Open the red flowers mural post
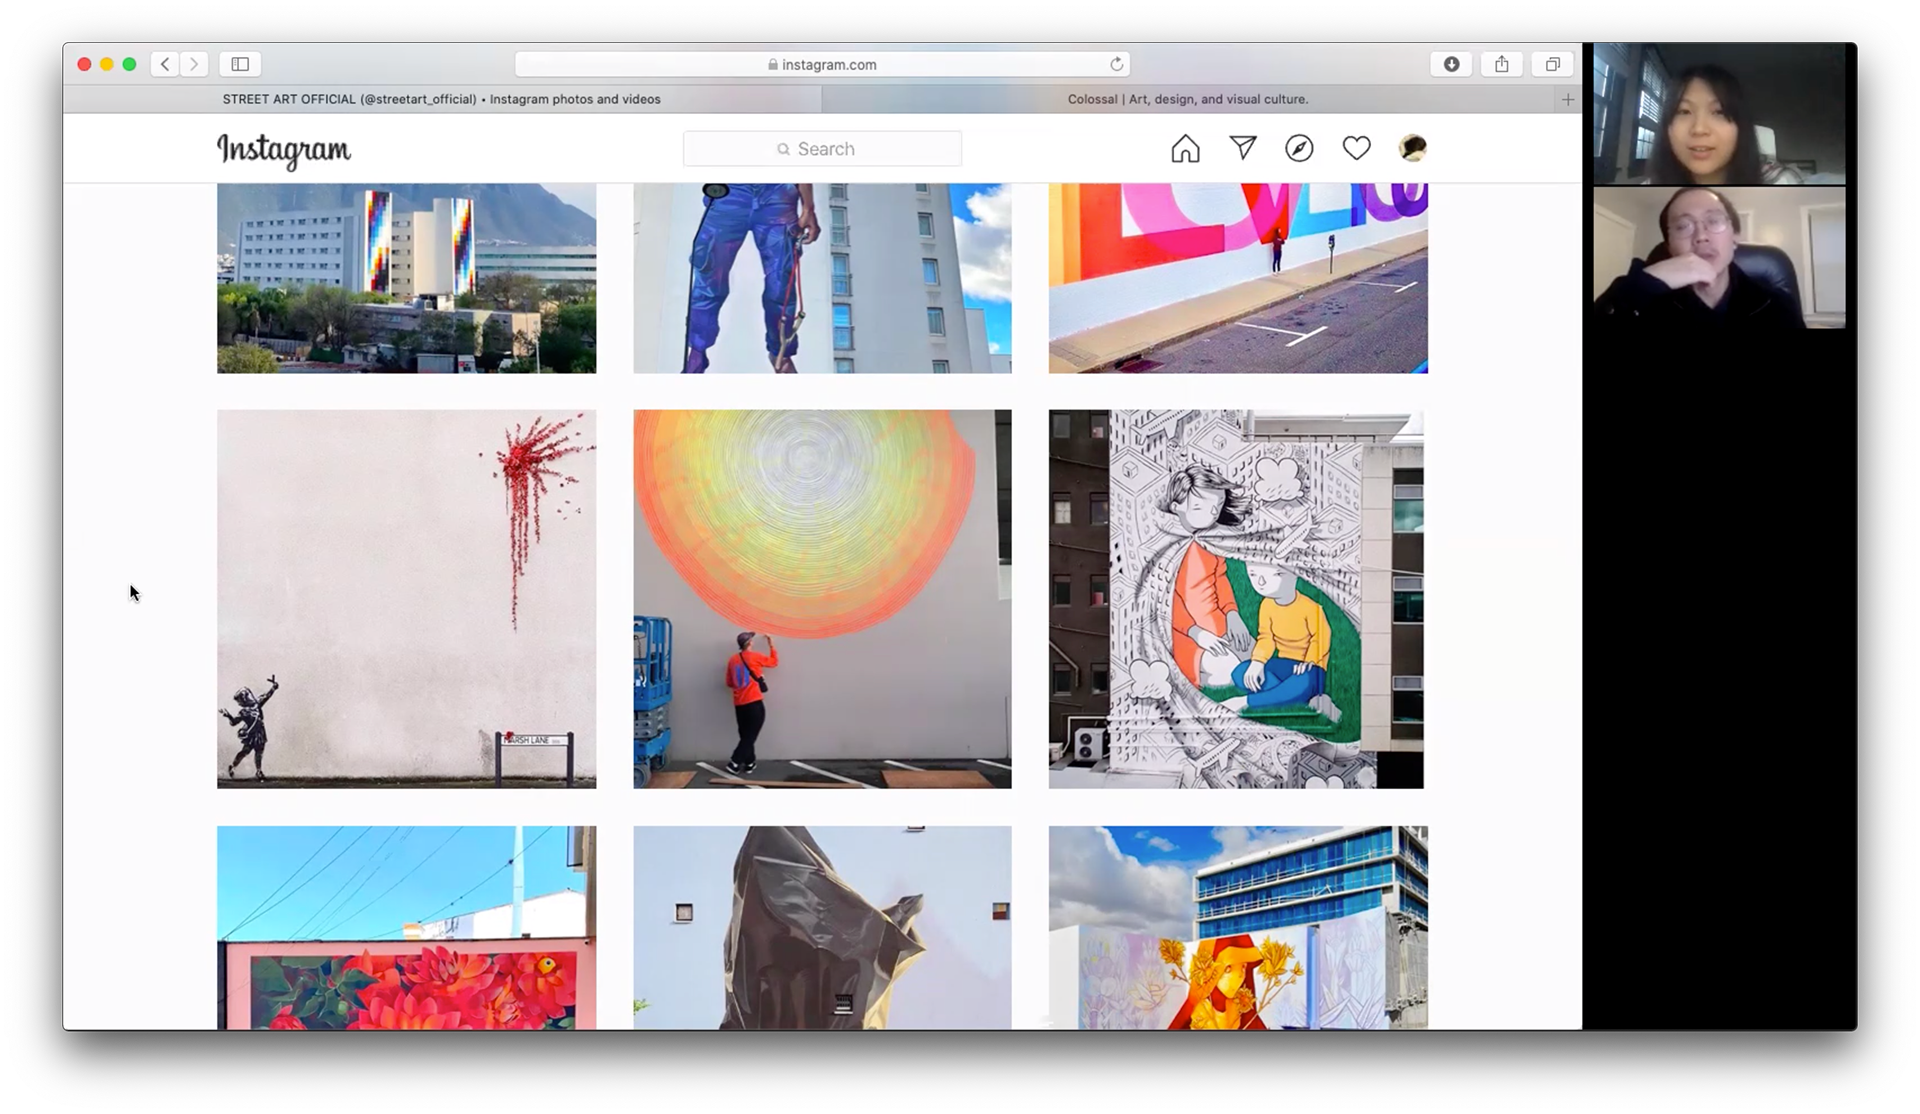1920x1114 pixels. (406, 927)
